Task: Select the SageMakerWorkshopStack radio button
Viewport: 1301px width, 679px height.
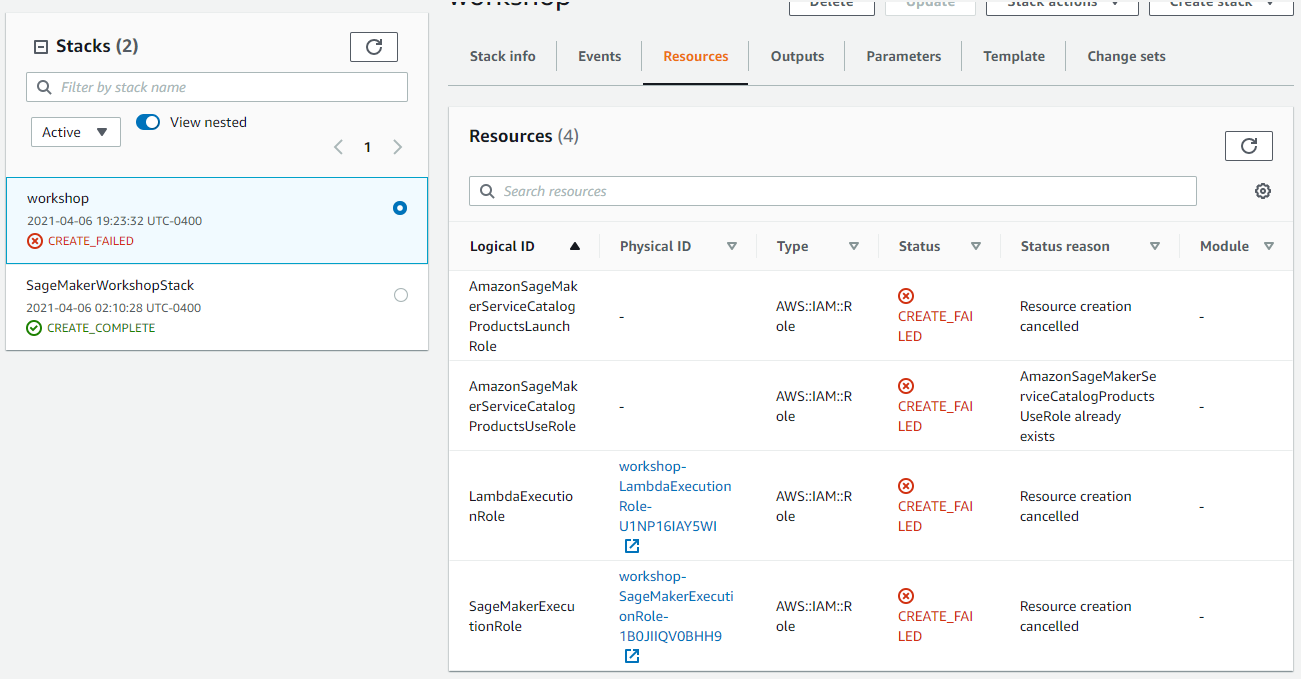Action: coord(401,295)
